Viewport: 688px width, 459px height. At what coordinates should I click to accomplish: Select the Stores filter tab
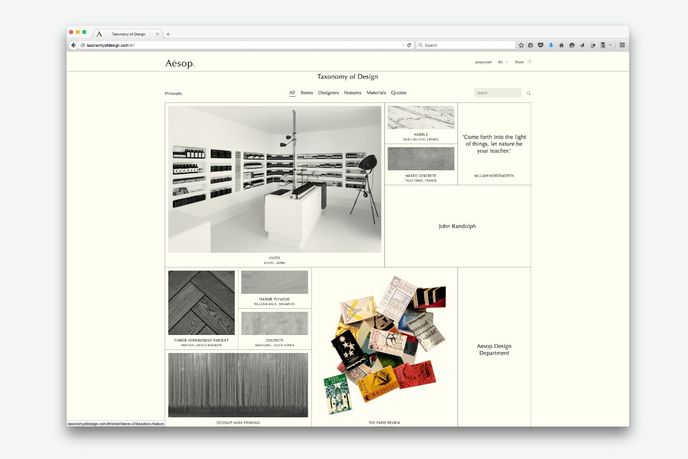click(x=306, y=92)
